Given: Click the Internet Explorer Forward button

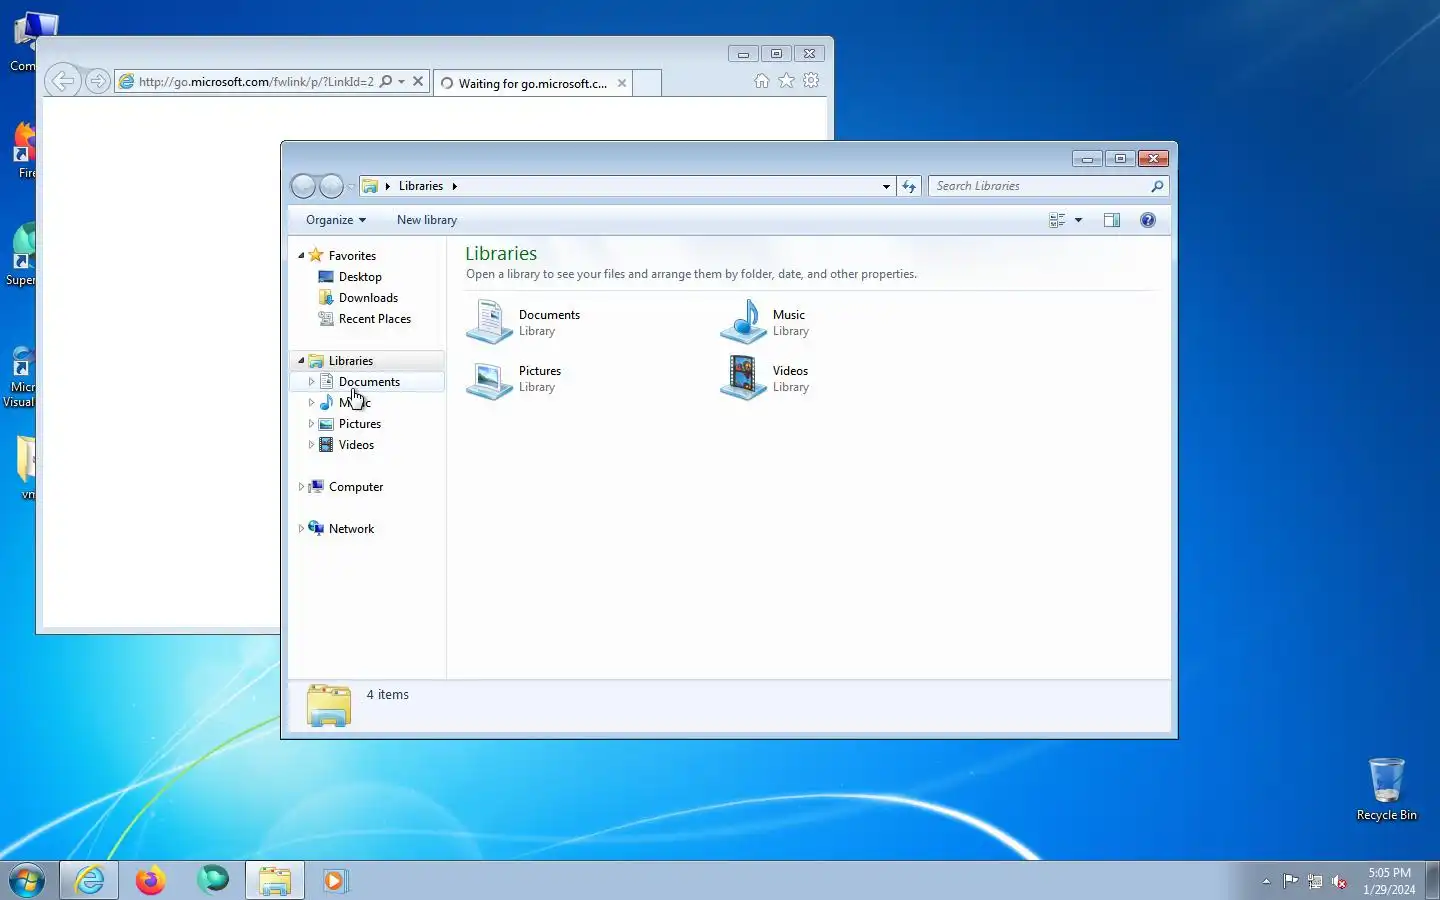Looking at the screenshot, I should (x=97, y=81).
